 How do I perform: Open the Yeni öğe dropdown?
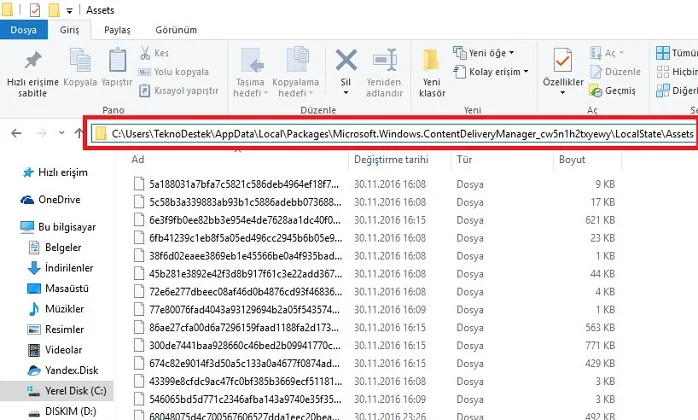484,53
